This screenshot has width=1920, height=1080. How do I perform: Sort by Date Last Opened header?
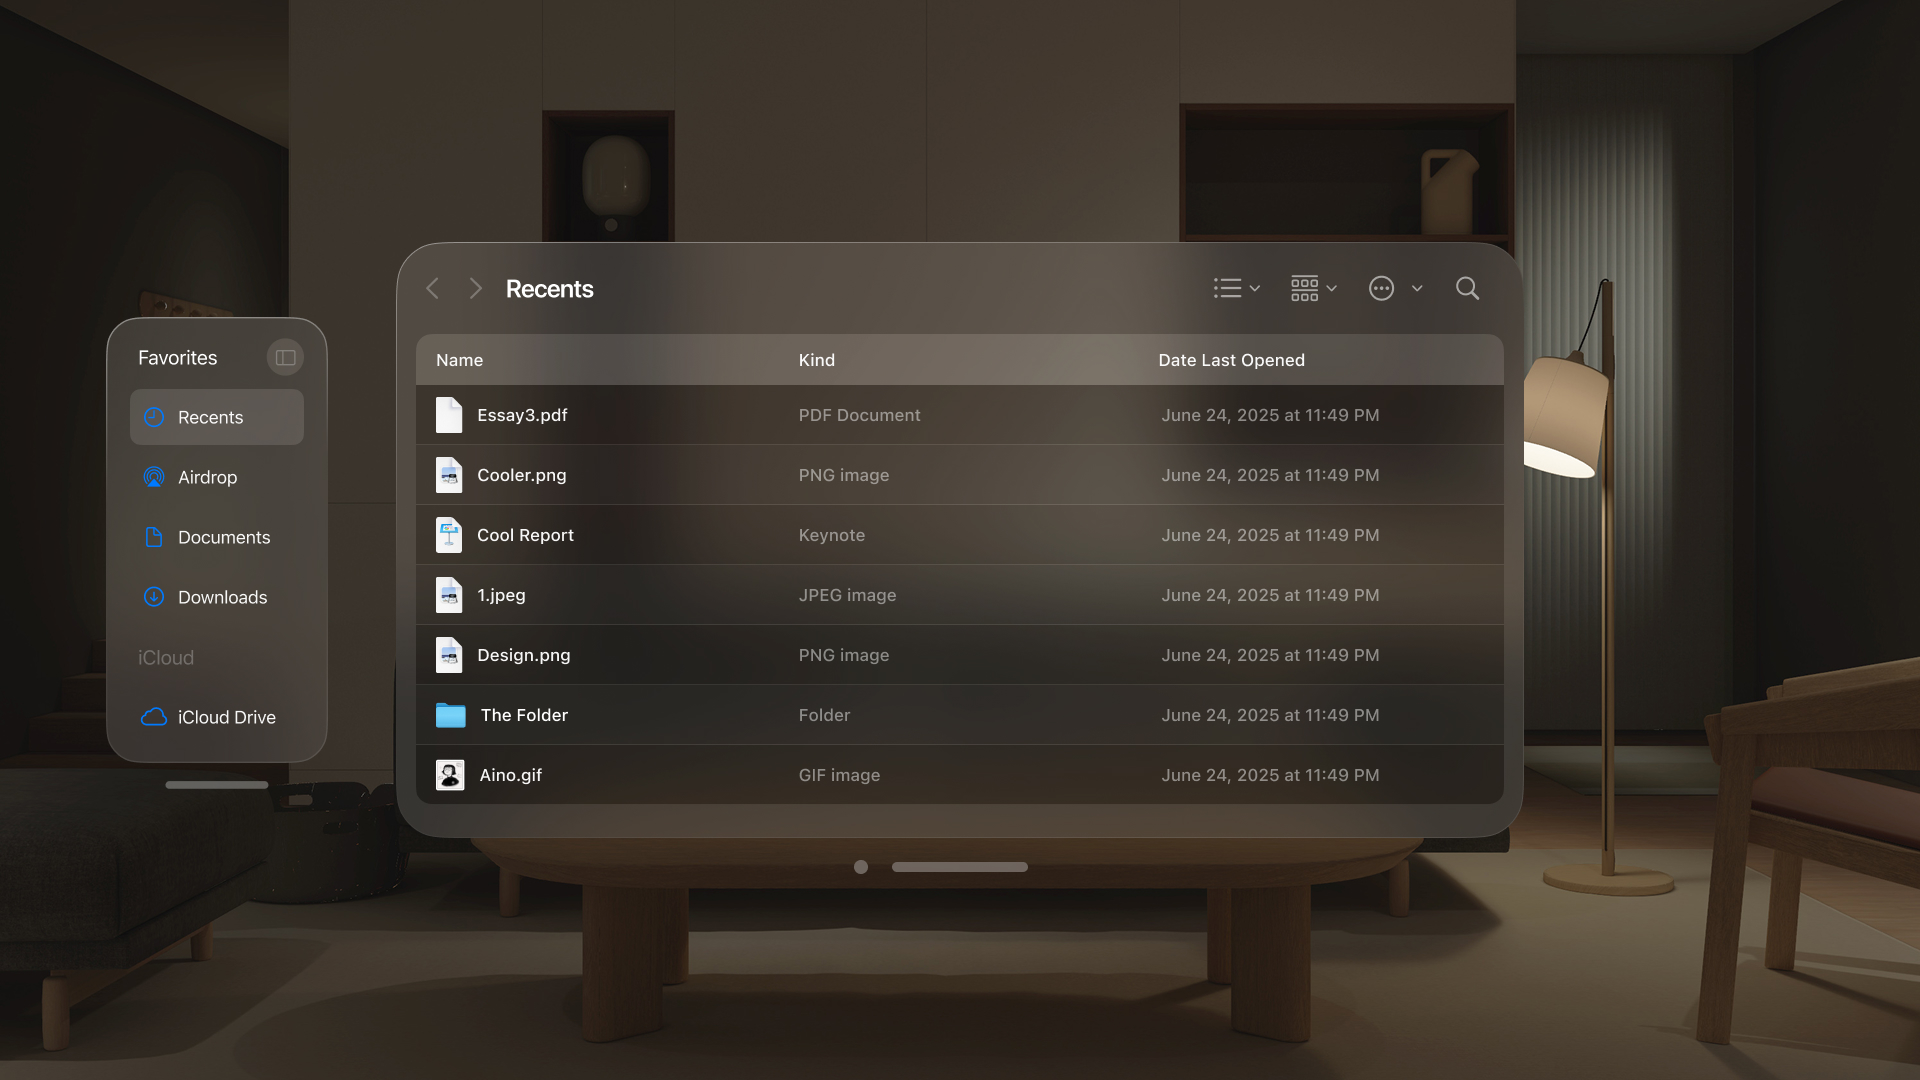(x=1231, y=360)
